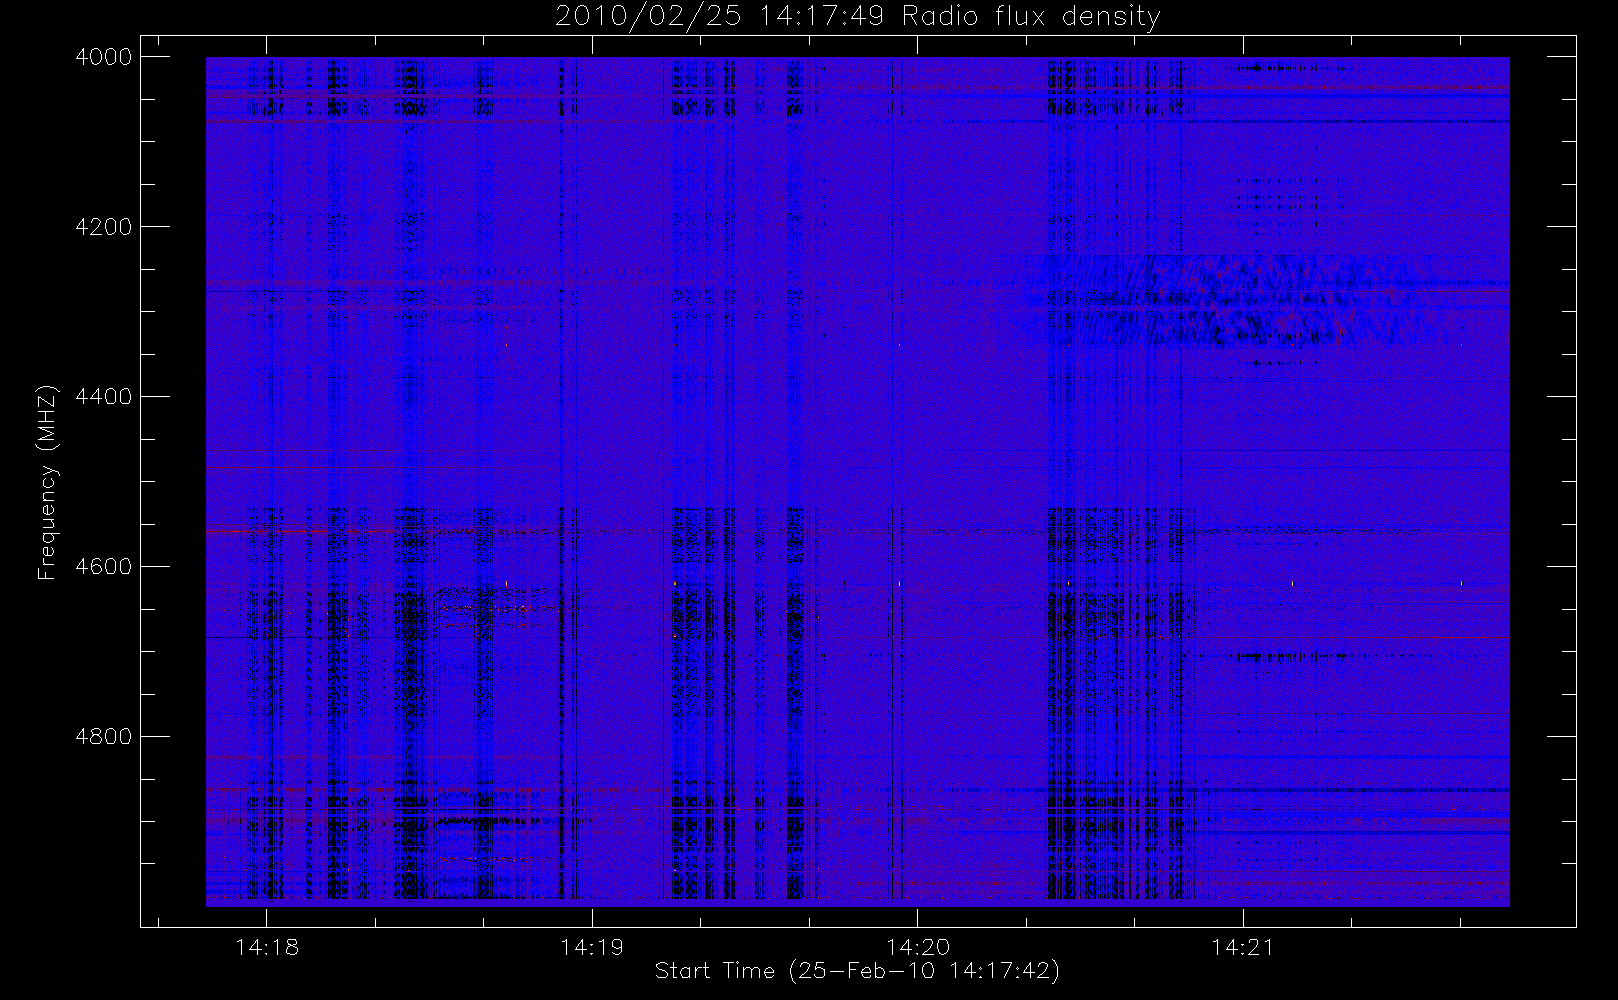This screenshot has height=1000, width=1618.
Task: Click the 4200 frequency tick label
Action: [x=104, y=227]
